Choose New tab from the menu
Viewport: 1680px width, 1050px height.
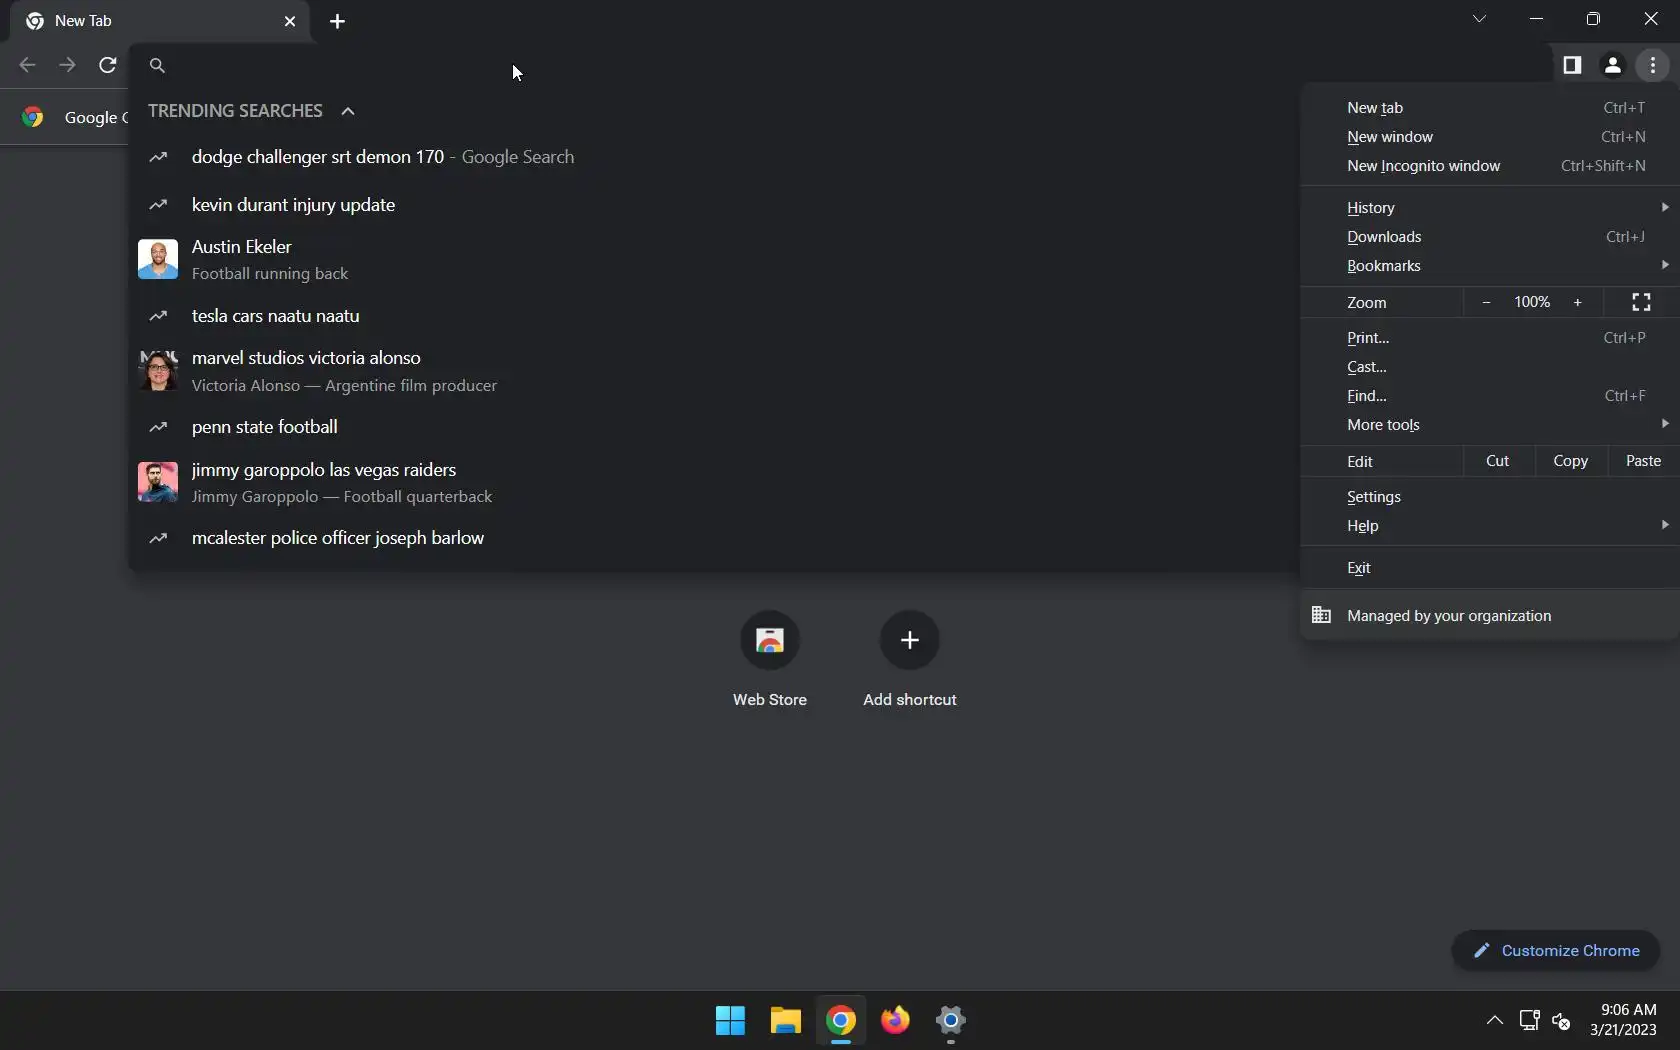[1489, 108]
